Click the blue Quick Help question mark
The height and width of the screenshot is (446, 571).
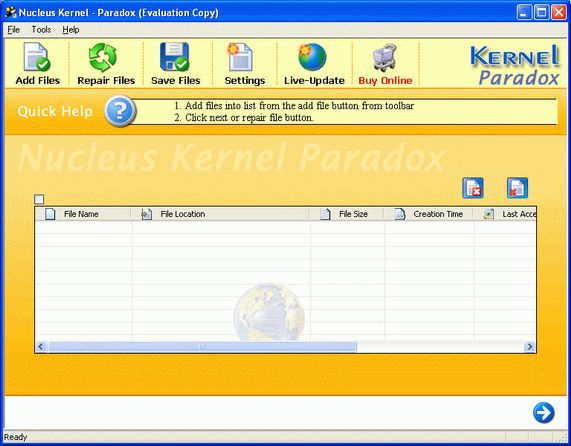pos(120,111)
